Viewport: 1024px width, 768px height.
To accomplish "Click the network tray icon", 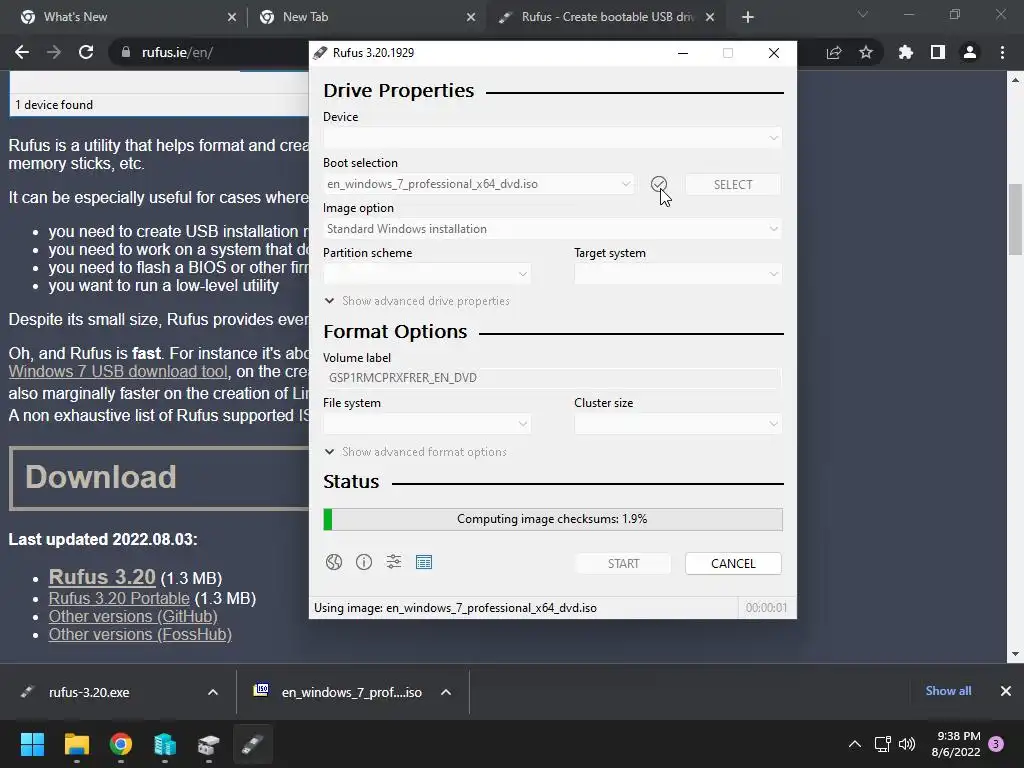I will coord(882,744).
